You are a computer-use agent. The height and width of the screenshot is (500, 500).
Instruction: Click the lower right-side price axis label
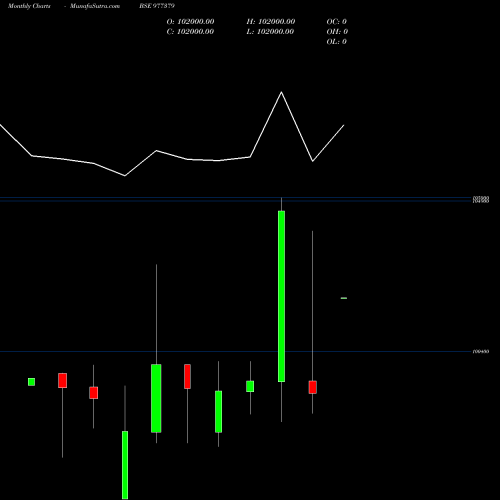[481, 352]
